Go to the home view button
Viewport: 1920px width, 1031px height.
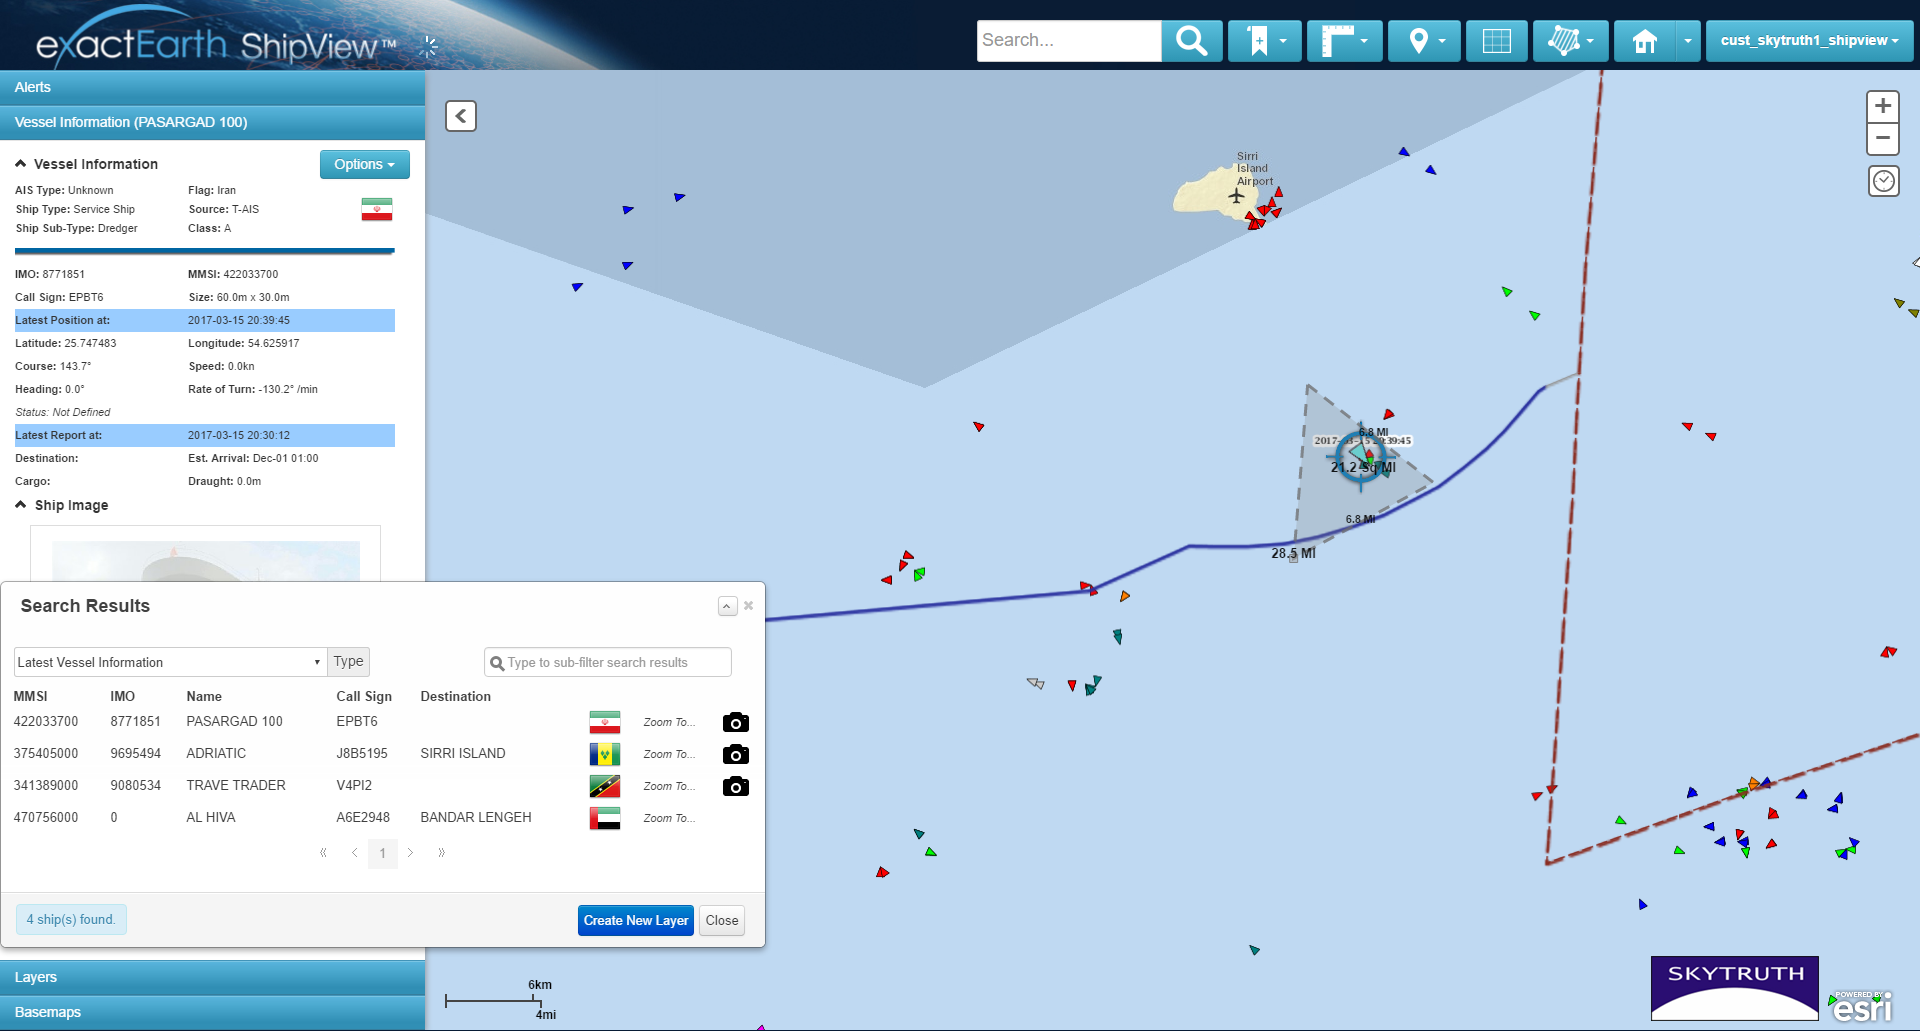[x=1645, y=41]
